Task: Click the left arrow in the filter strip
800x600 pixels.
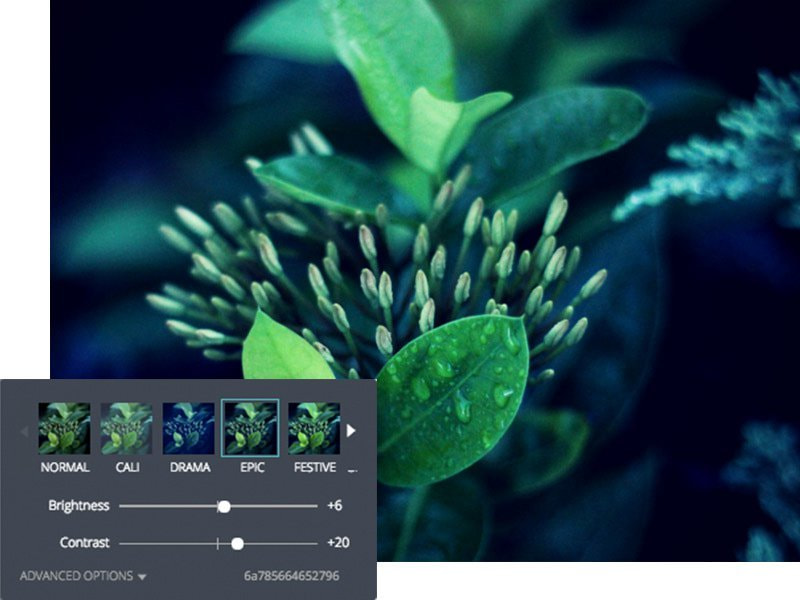Action: coord(22,432)
